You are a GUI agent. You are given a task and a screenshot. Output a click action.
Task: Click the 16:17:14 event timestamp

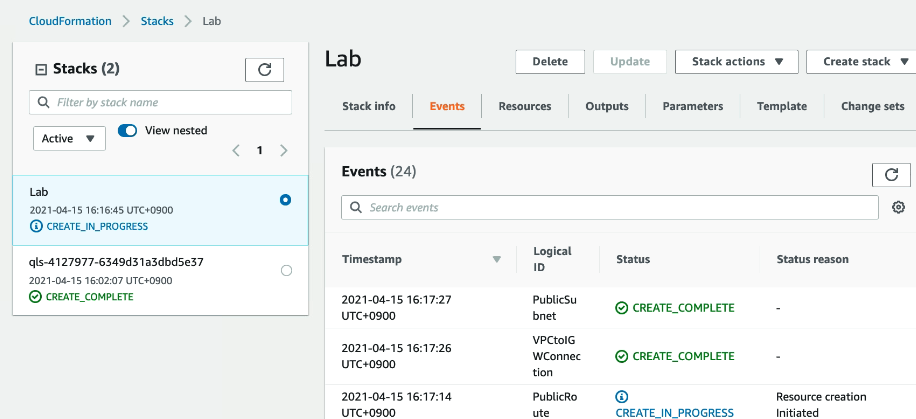click(x=397, y=405)
